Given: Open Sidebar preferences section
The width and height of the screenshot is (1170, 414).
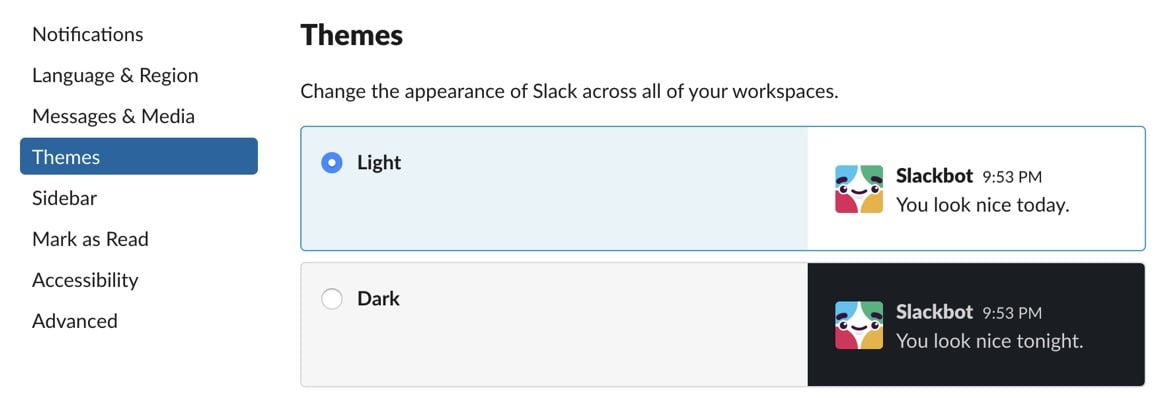Looking at the screenshot, I should tap(64, 198).
